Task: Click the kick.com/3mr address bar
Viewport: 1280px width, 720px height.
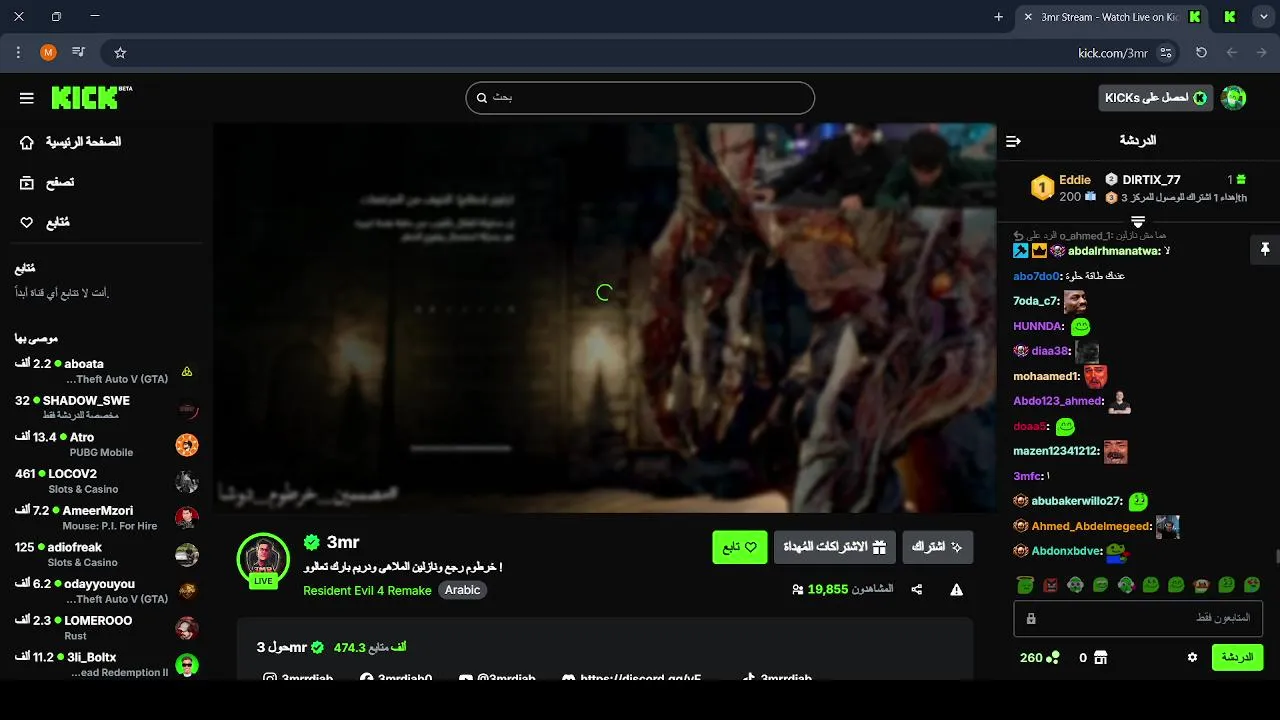Action: tap(1113, 53)
